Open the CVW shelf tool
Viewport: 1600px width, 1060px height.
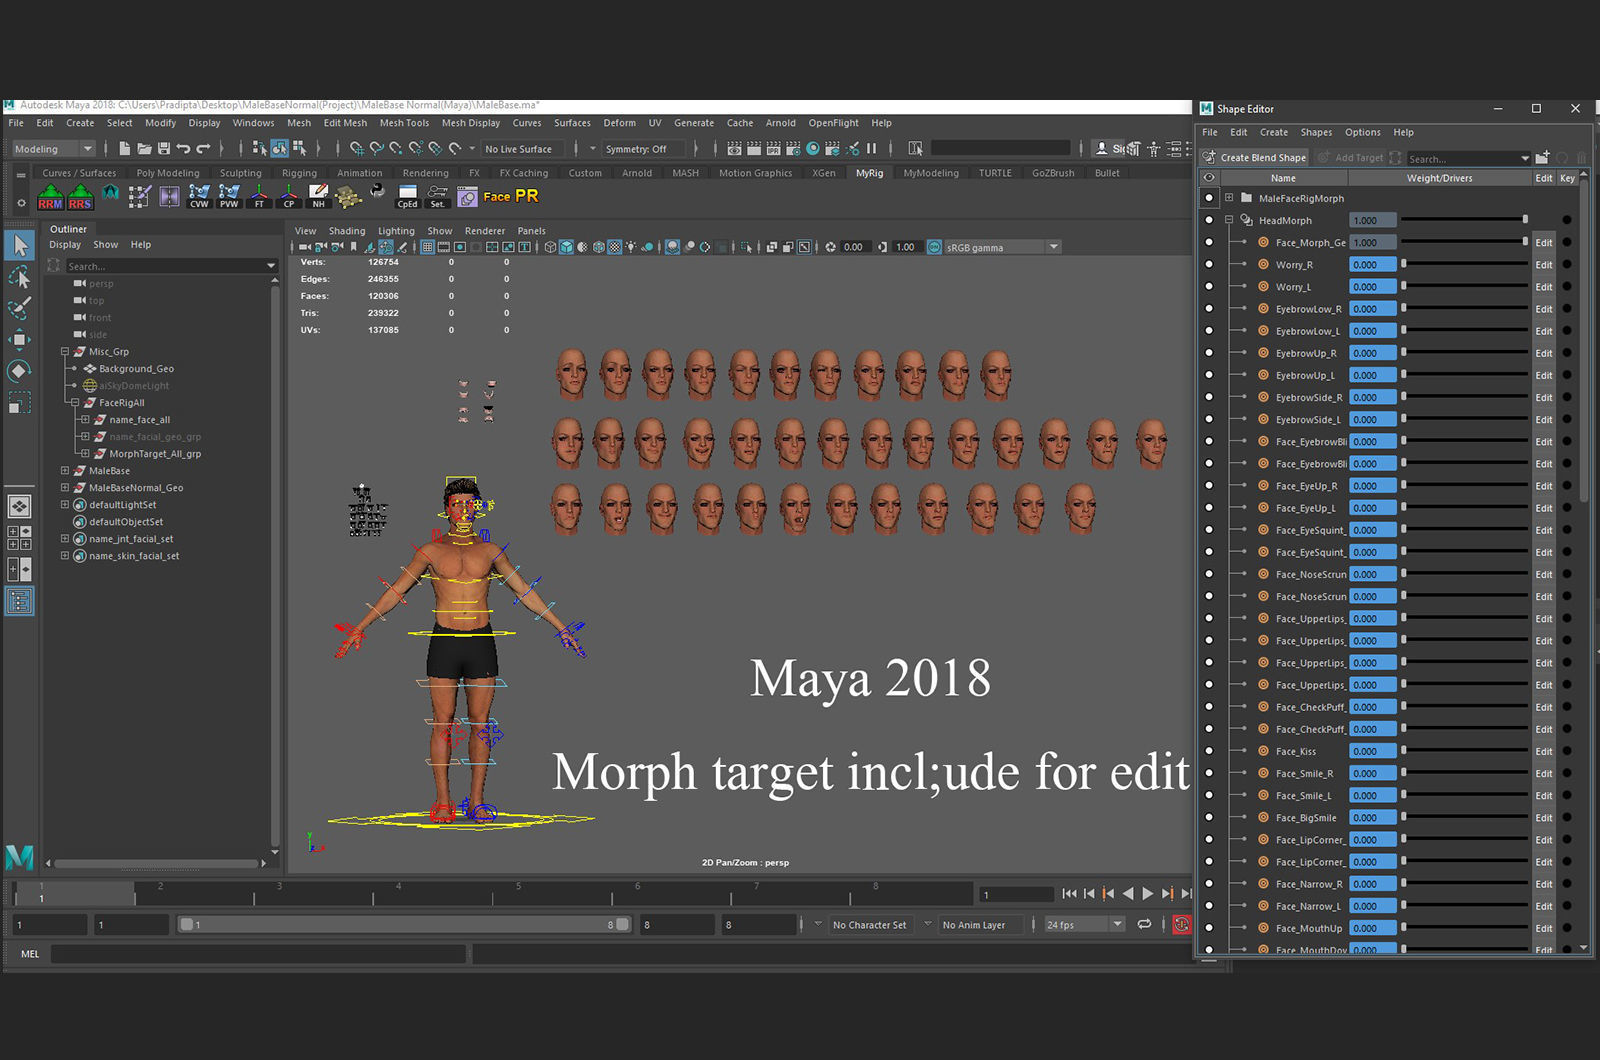pos(199,196)
